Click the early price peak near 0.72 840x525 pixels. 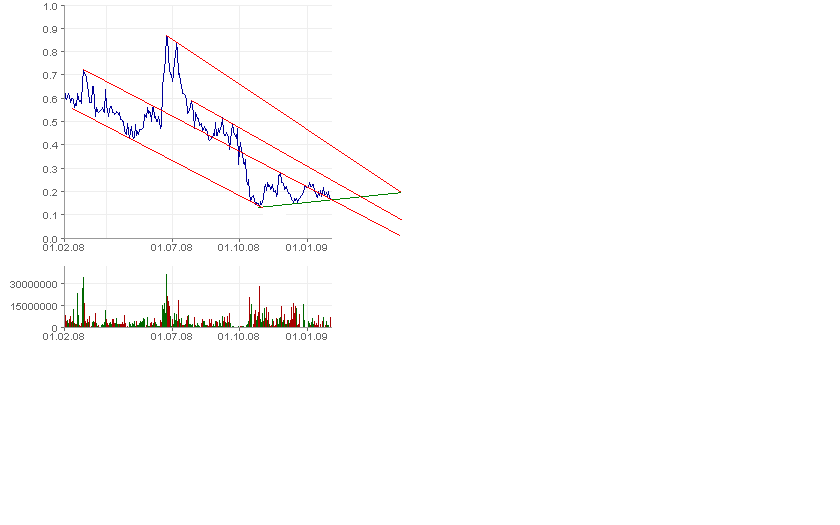point(84,70)
